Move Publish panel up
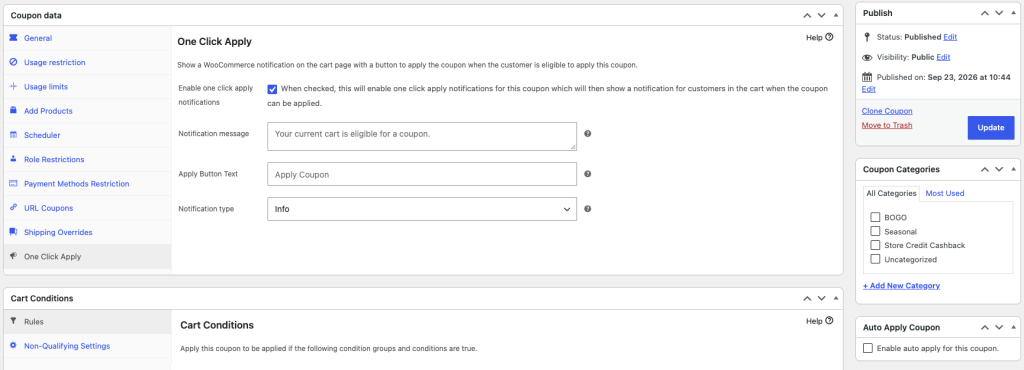The image size is (1024, 370). coord(984,13)
